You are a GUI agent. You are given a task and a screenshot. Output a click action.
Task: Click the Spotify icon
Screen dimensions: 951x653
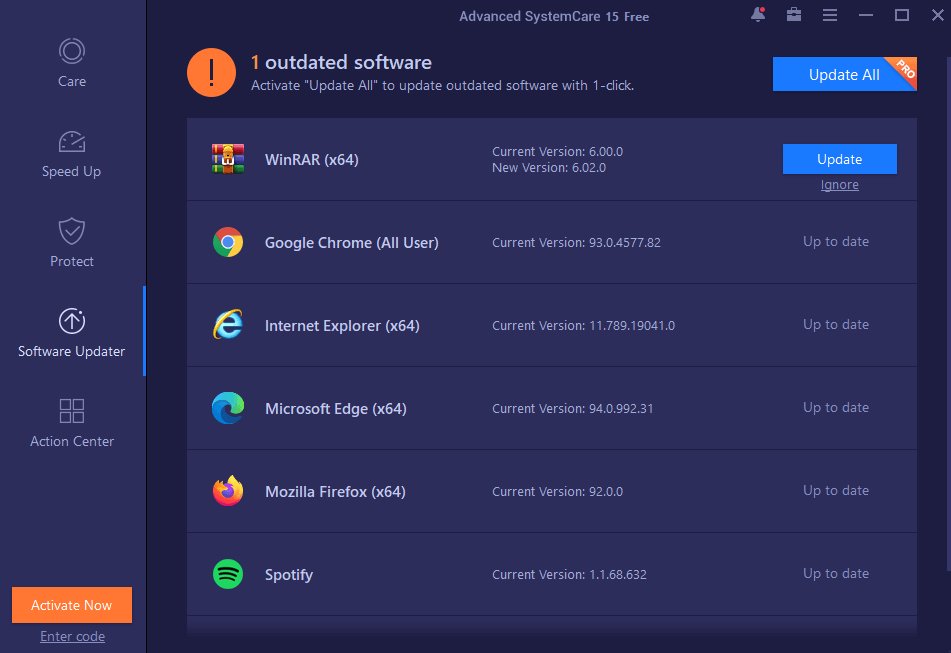[227, 574]
